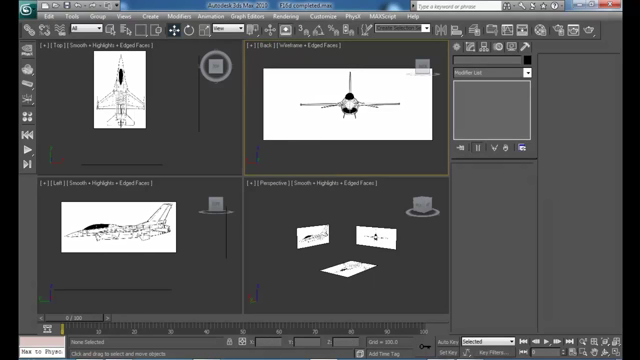Open Render Setup dialog
640x360 pixels.
pos(558,30)
